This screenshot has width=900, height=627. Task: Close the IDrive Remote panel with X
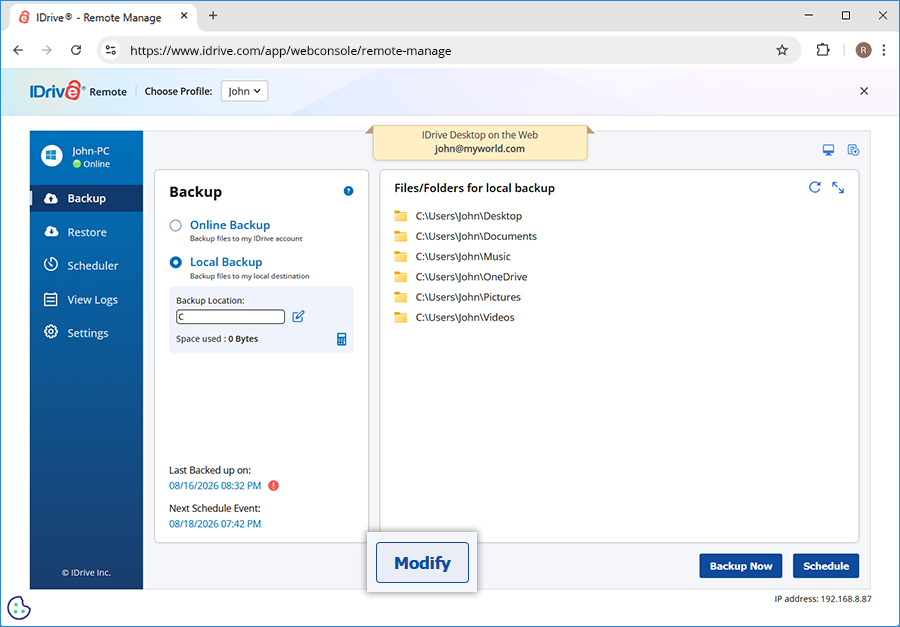click(864, 91)
